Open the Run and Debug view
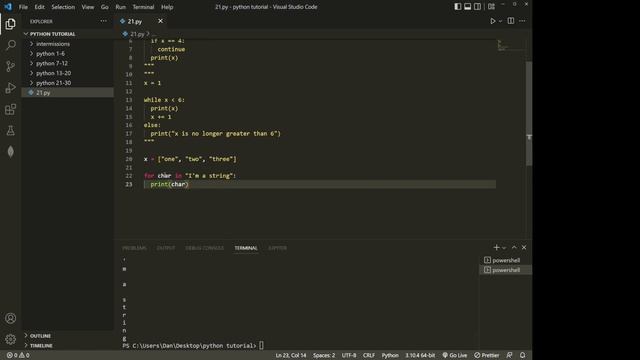640x360 pixels. pos(11,88)
